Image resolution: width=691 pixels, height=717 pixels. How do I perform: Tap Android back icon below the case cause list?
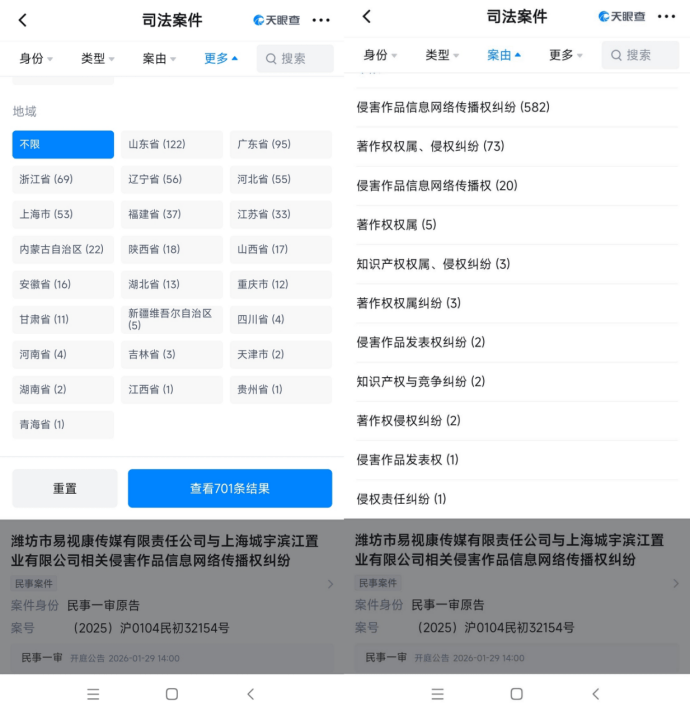coord(595,694)
